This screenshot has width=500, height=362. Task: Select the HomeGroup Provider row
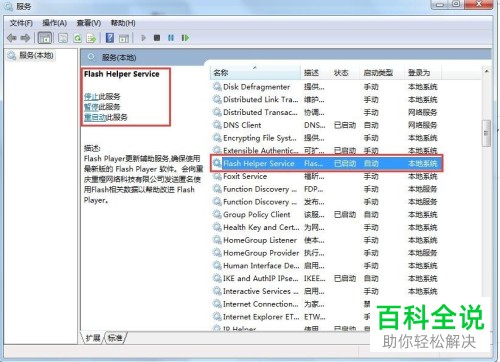[325, 253]
